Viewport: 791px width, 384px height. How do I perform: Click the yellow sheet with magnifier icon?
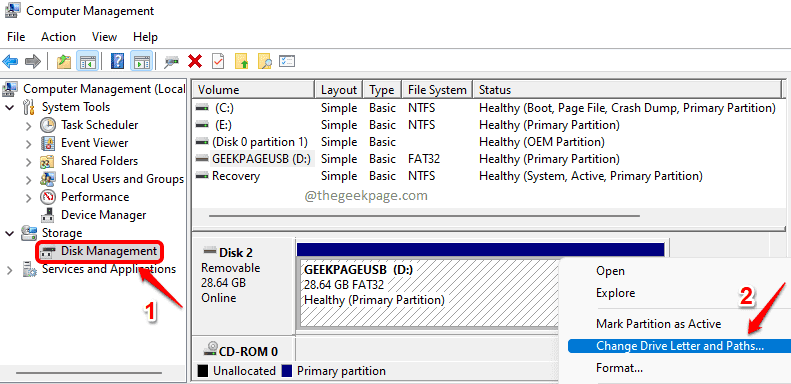[264, 62]
